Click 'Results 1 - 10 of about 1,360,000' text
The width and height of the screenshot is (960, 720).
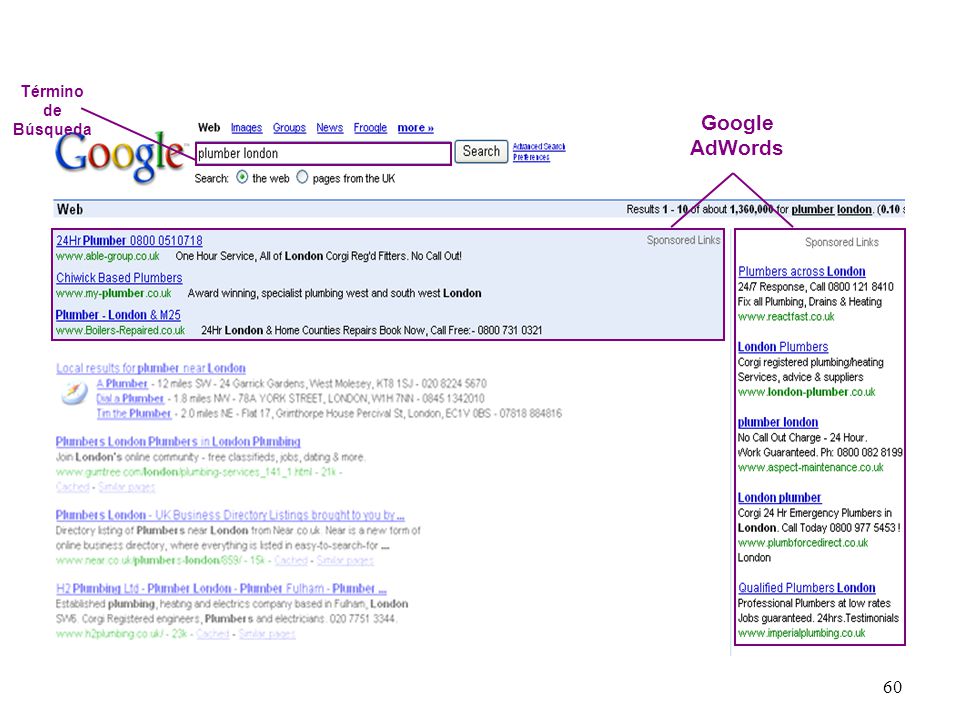pos(700,209)
